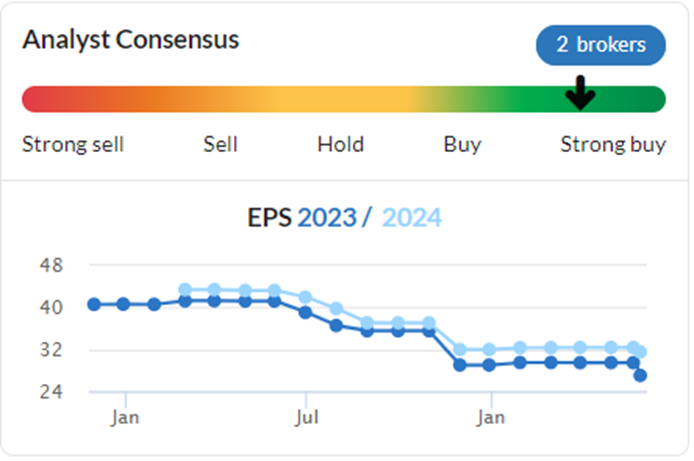694x461 pixels.
Task: Click the Jul axis label
Action: (x=306, y=417)
